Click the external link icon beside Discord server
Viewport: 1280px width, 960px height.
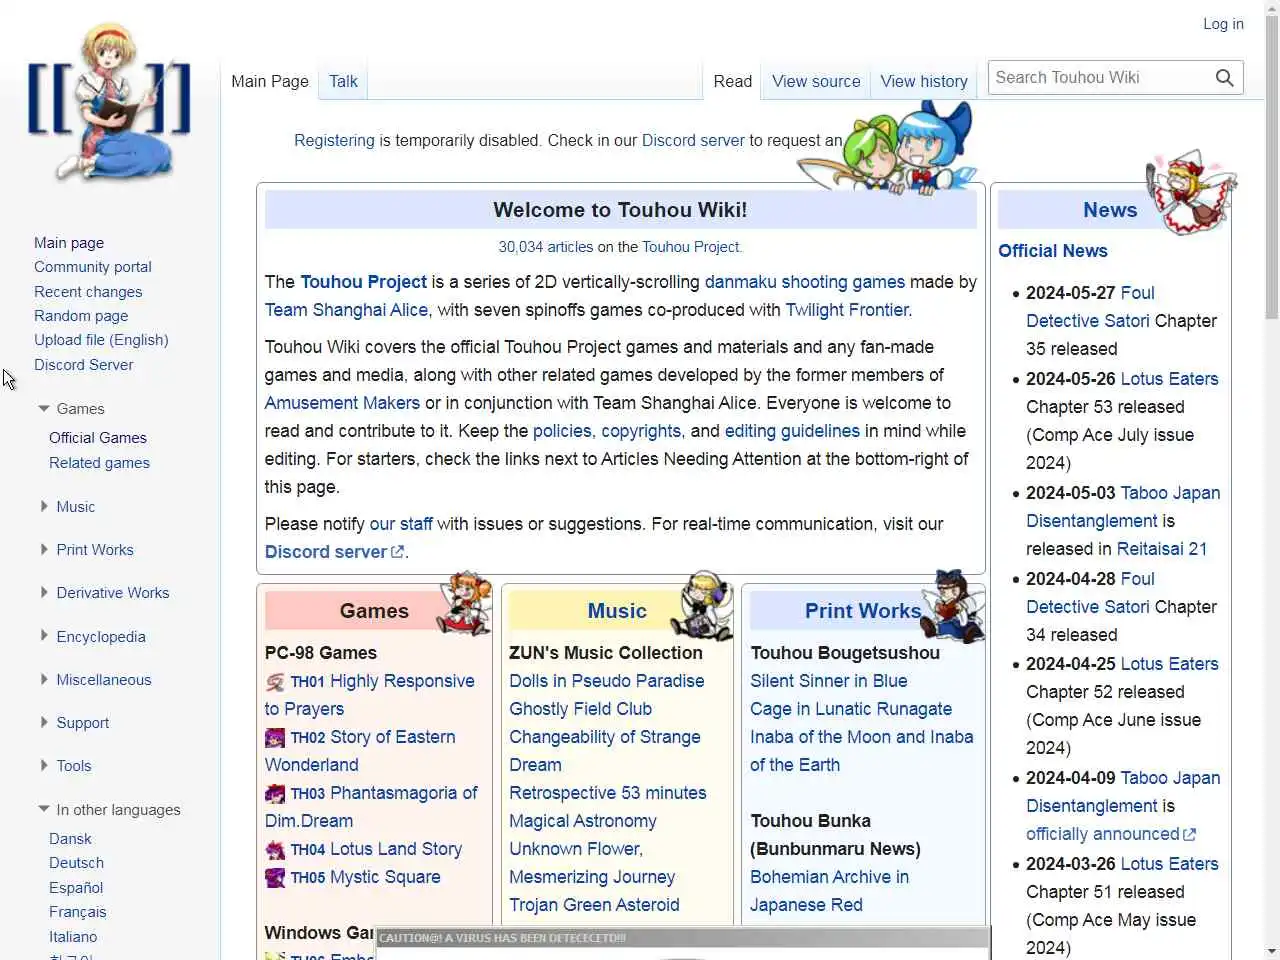[x=398, y=552]
